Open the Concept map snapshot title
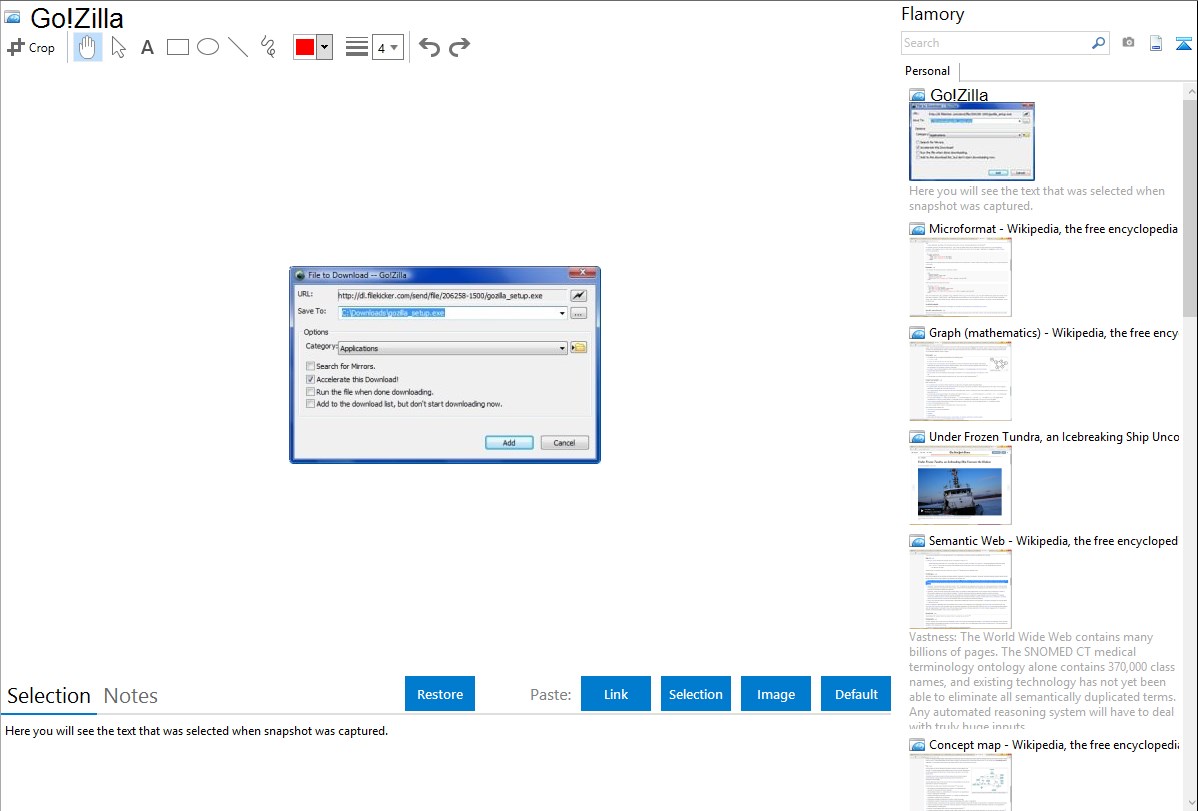The height and width of the screenshot is (811, 1198). click(x=1054, y=744)
